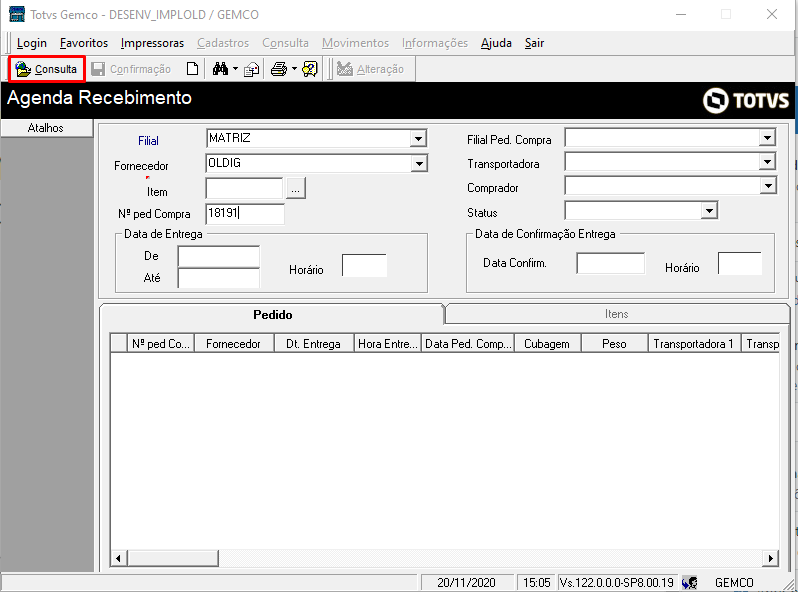Click the blank new document icon
798x592 pixels.
[x=192, y=69]
